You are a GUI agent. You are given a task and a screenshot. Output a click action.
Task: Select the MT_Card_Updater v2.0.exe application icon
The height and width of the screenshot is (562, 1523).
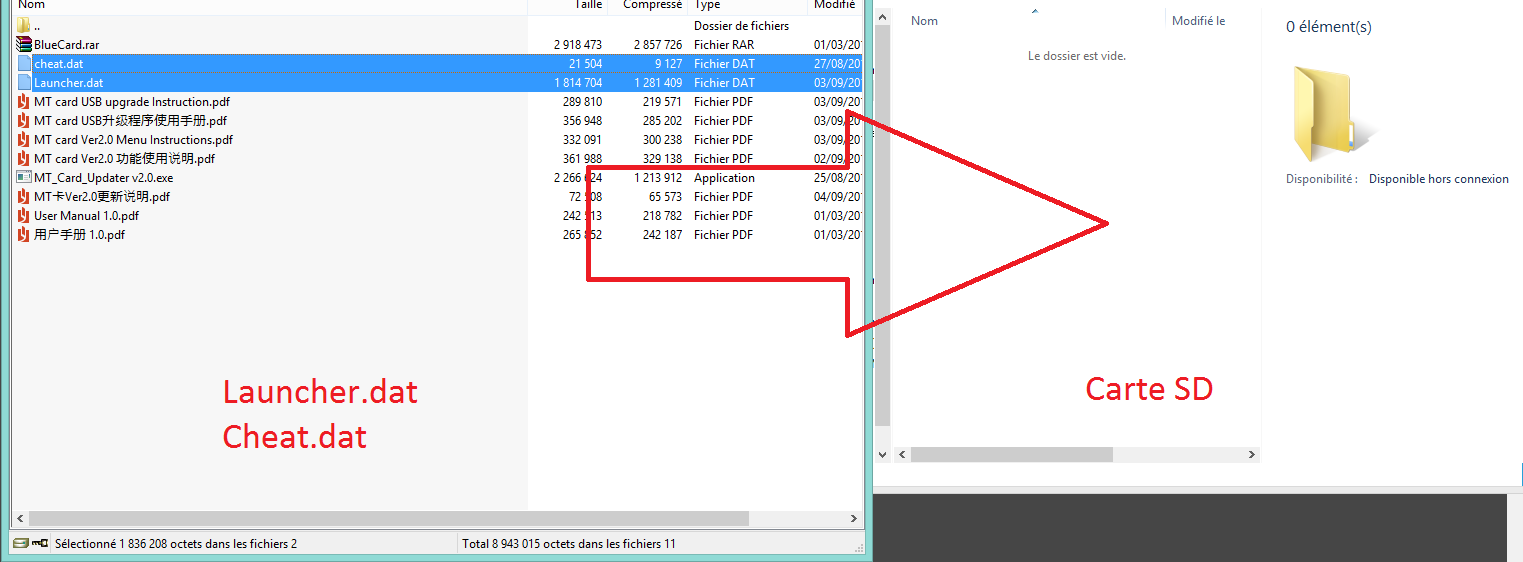click(x=24, y=178)
